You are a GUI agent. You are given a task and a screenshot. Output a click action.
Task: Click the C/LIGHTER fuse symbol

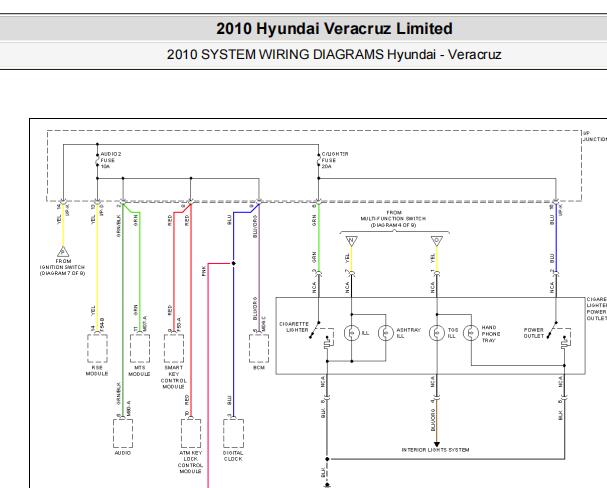[319, 160]
